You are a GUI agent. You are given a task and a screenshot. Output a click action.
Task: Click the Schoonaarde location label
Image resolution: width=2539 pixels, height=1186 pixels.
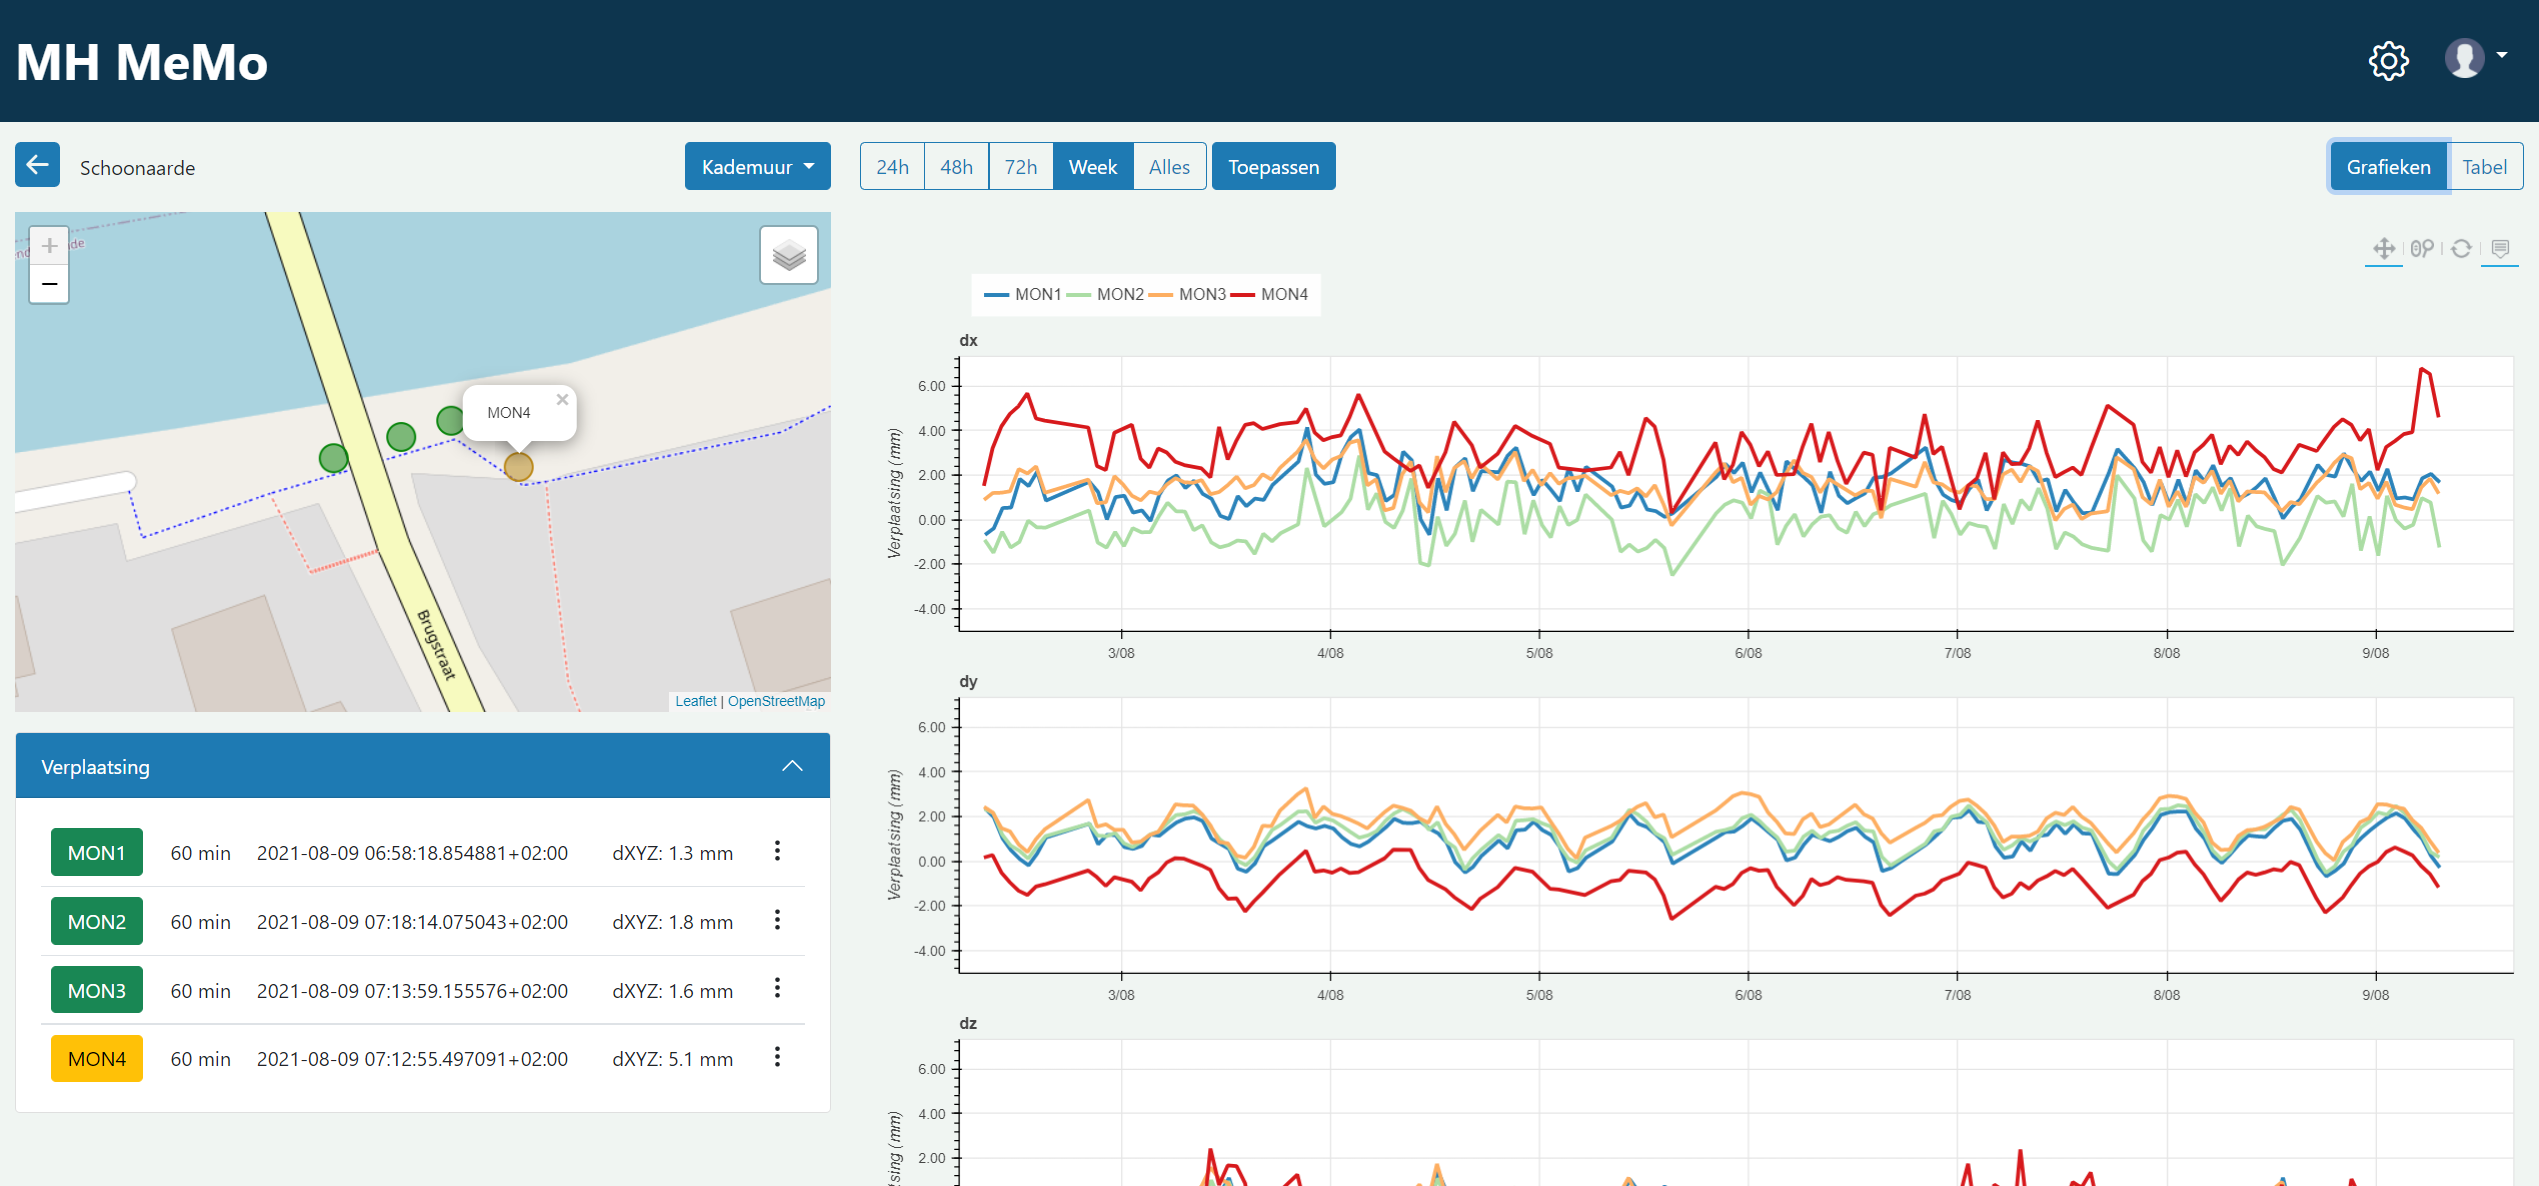(x=137, y=167)
